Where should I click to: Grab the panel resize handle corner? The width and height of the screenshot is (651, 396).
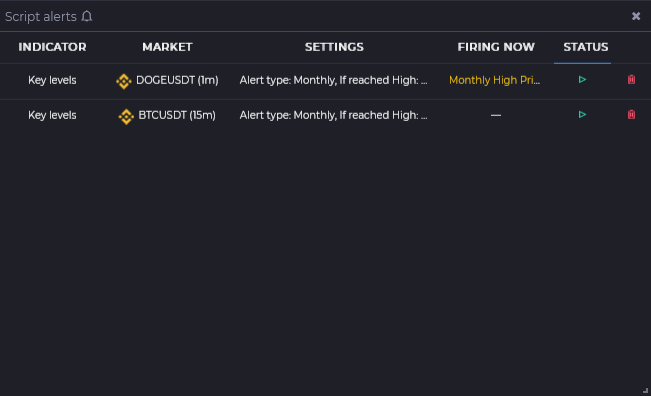(645, 390)
